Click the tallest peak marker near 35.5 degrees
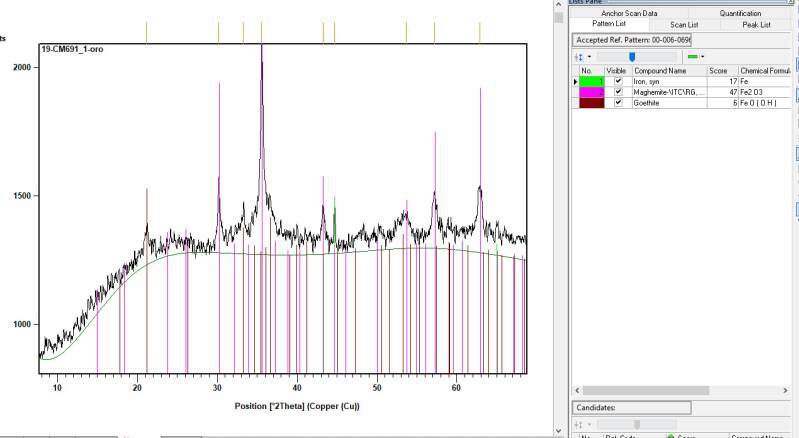 [262, 32]
